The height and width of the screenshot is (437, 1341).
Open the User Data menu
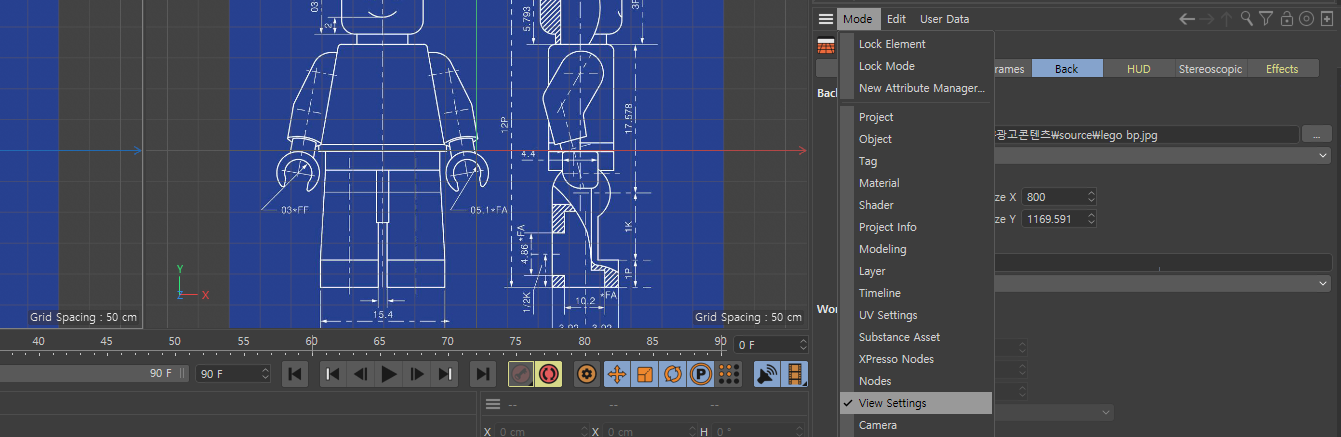pyautogui.click(x=944, y=19)
